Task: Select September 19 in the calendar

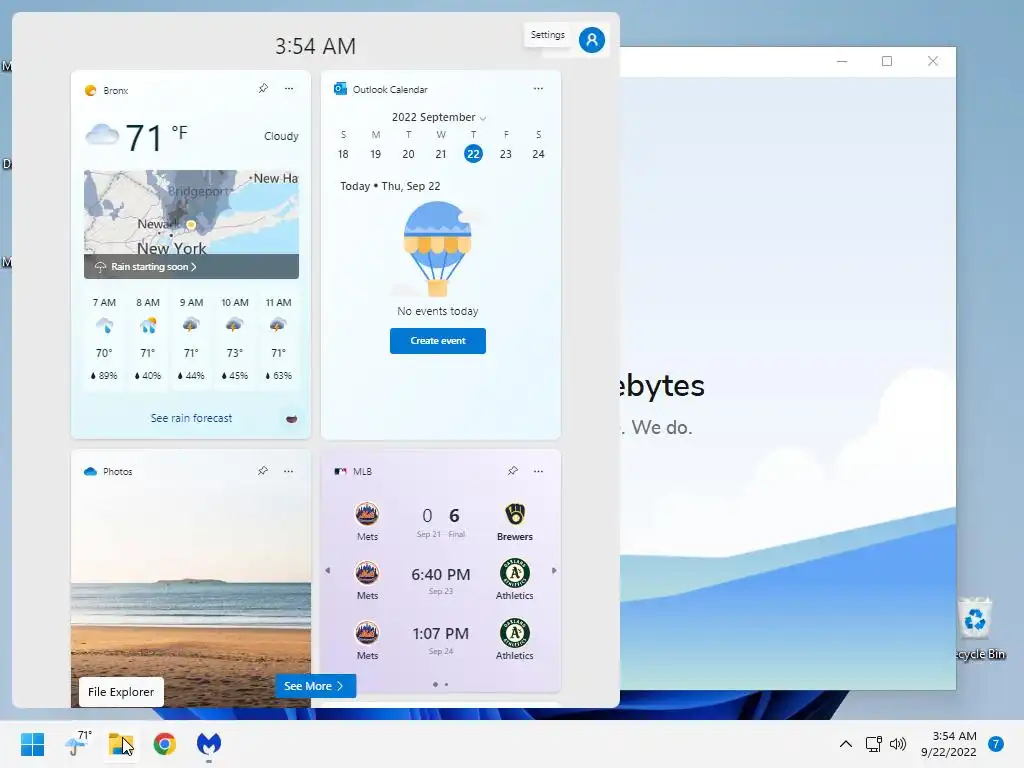Action: (376, 154)
